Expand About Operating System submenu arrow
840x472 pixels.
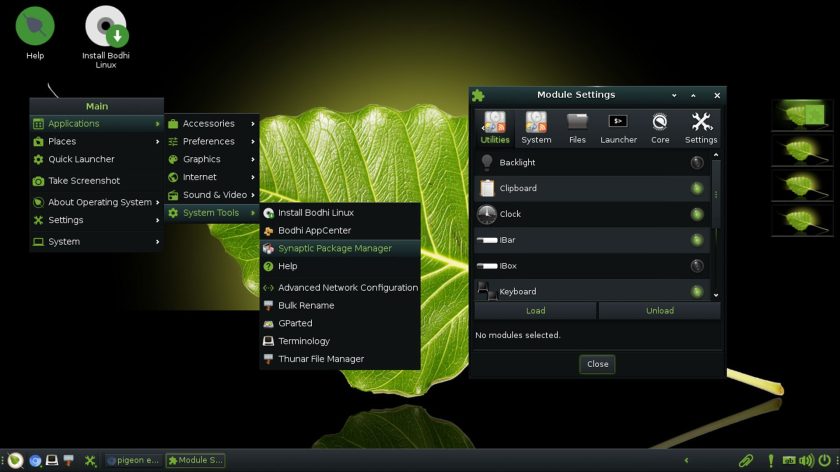[158, 202]
